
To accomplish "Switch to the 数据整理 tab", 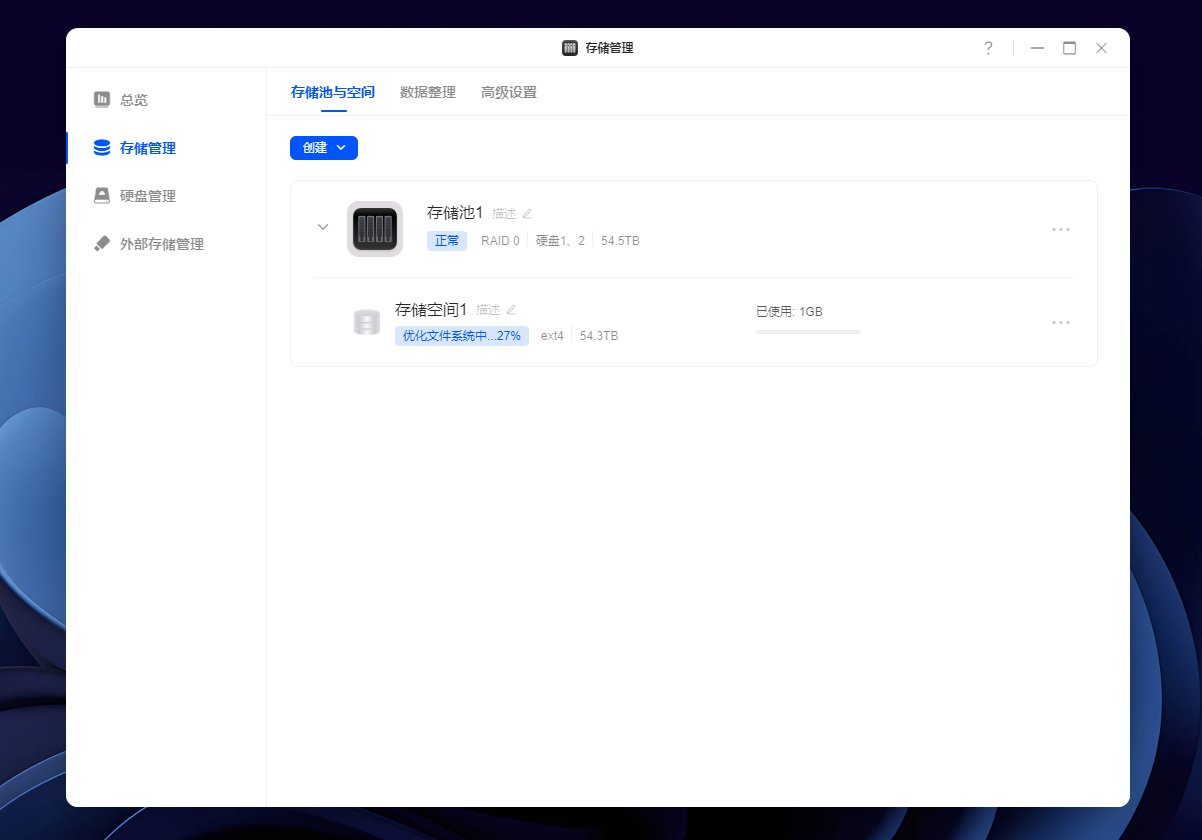I will click(428, 92).
